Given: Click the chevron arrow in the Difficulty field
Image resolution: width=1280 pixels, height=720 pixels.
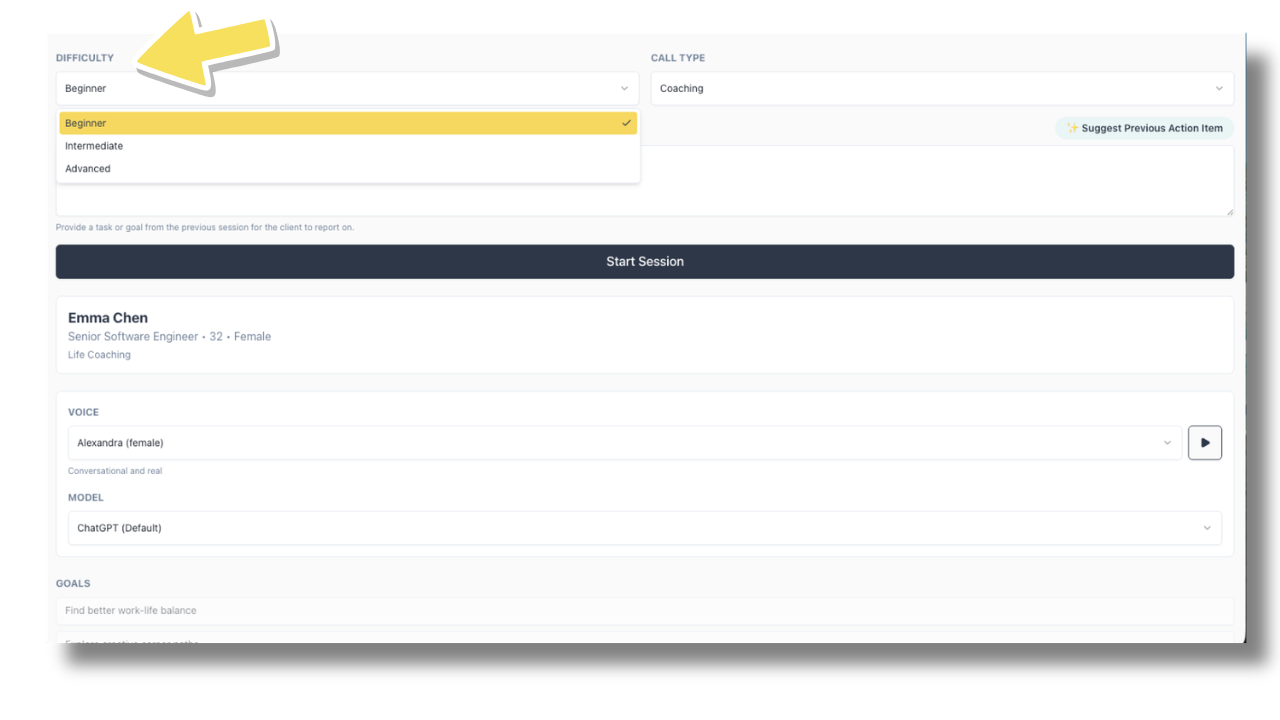Looking at the screenshot, I should 625,88.
